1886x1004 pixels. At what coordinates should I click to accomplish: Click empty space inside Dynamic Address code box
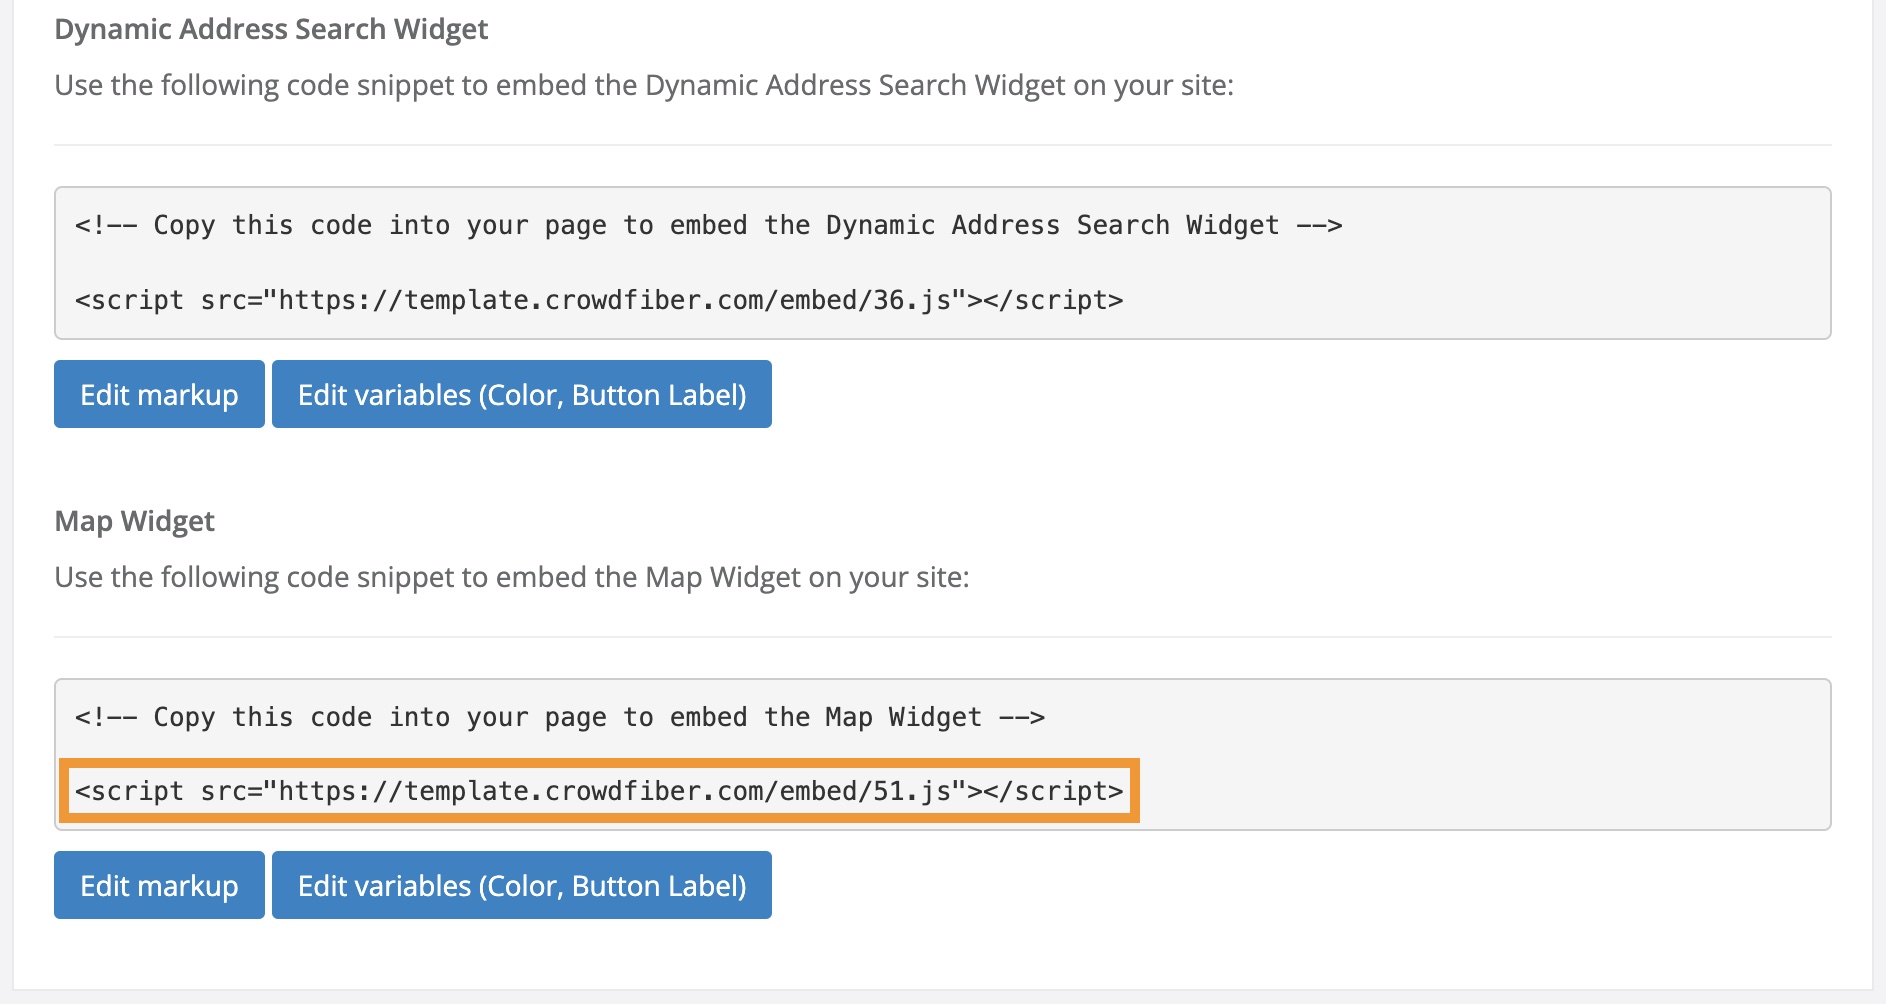tap(1500, 290)
